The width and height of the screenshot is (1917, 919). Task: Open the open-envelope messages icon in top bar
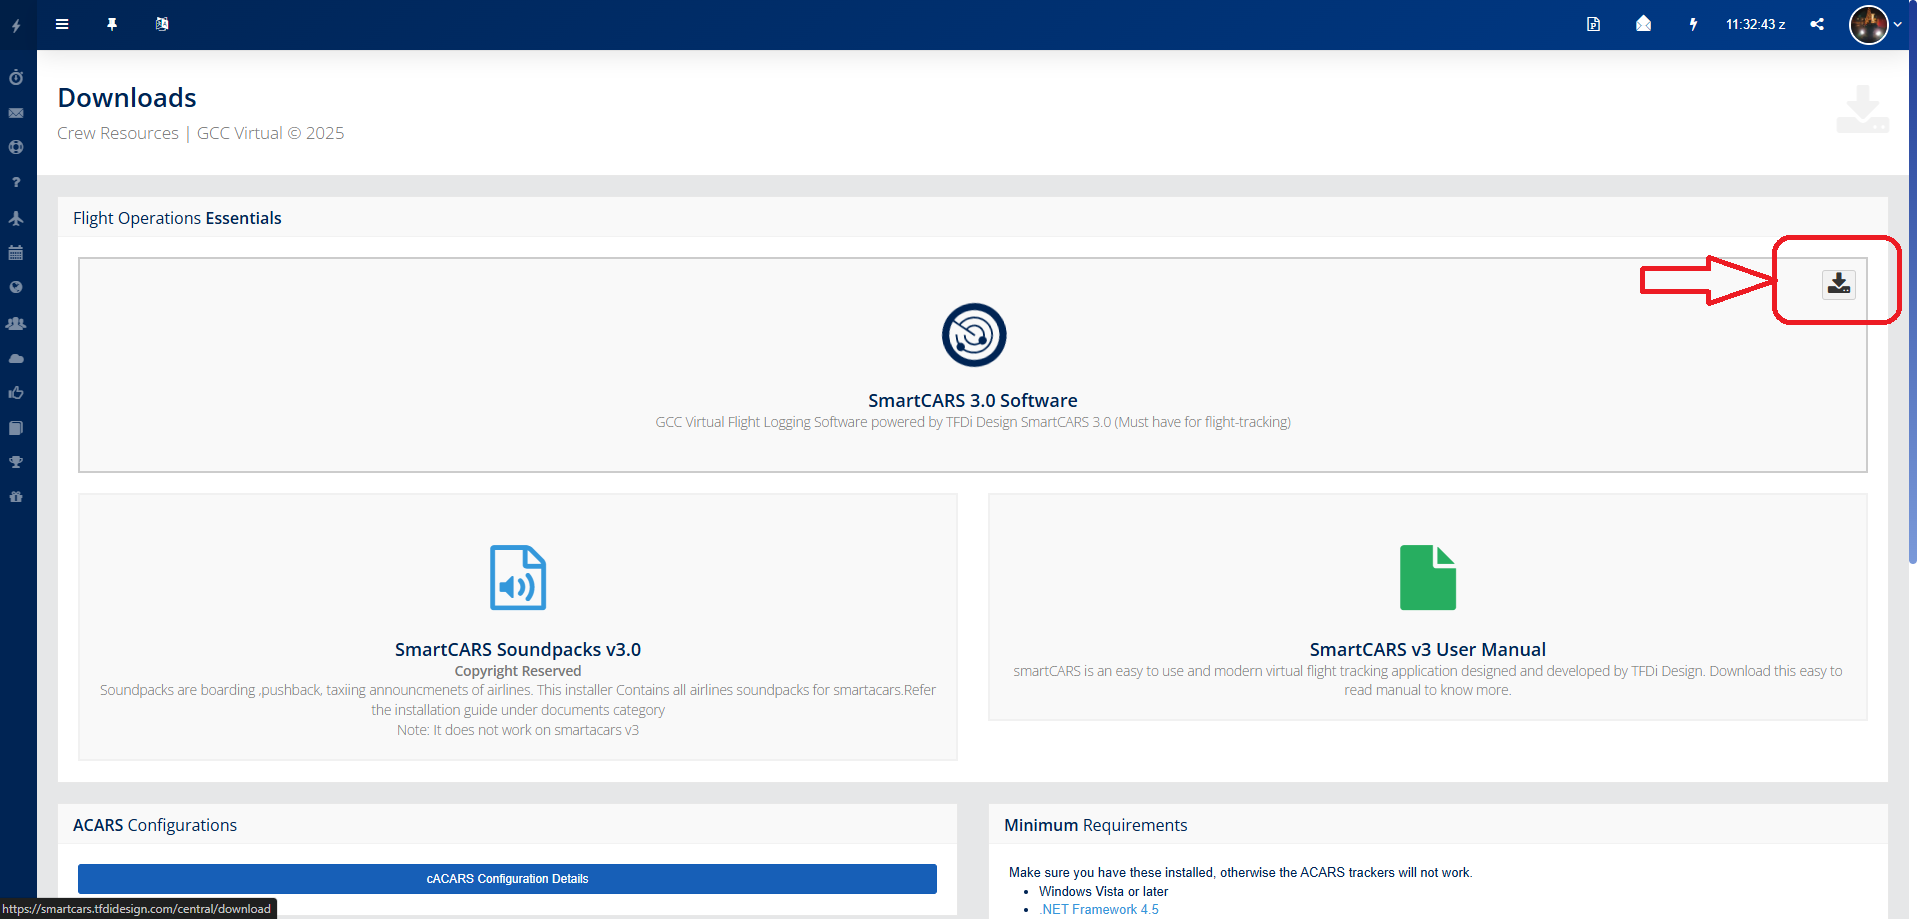point(1643,24)
